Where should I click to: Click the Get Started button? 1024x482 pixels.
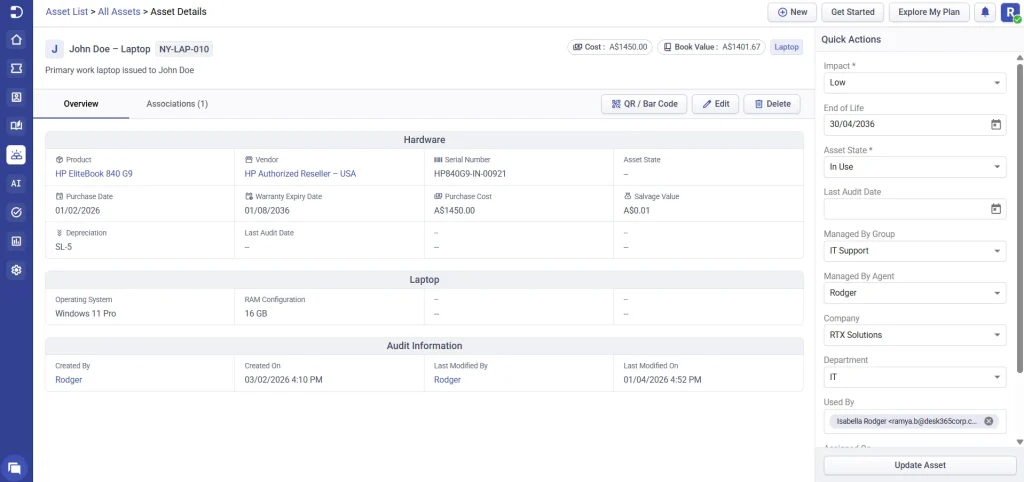click(x=852, y=12)
